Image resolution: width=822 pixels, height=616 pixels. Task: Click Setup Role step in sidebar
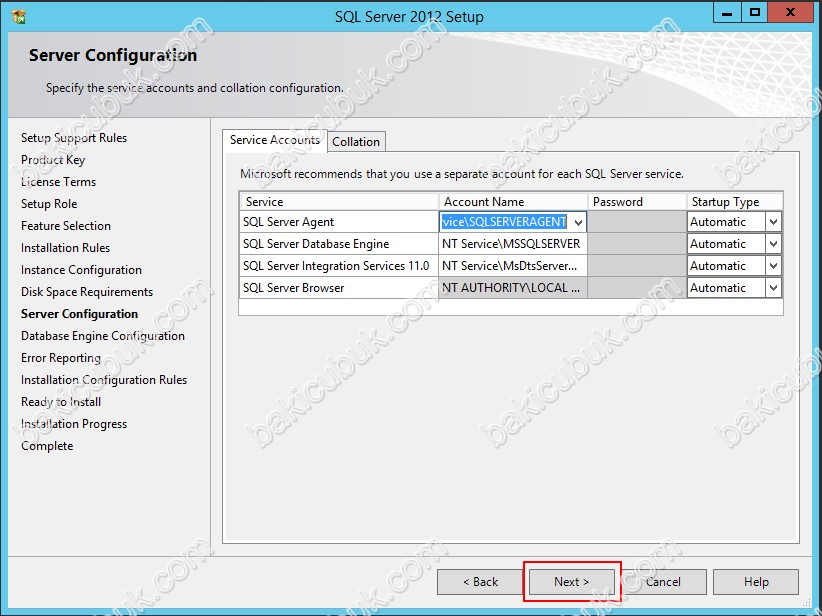[49, 204]
